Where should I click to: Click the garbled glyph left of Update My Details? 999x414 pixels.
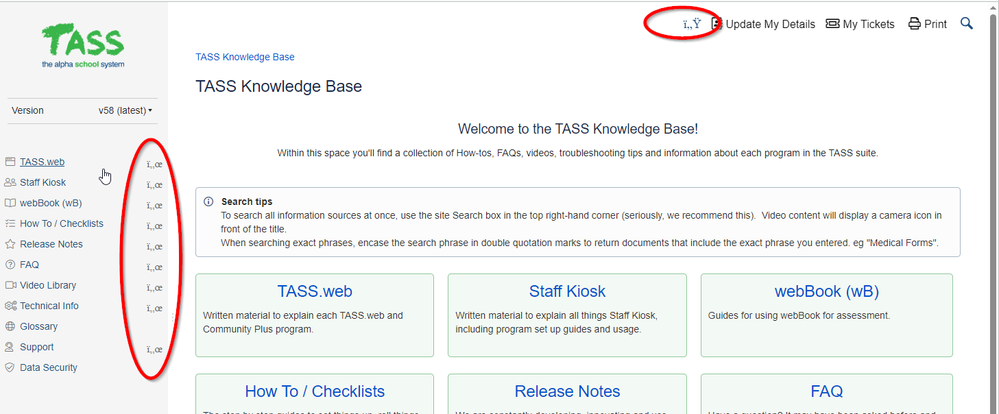(x=691, y=24)
